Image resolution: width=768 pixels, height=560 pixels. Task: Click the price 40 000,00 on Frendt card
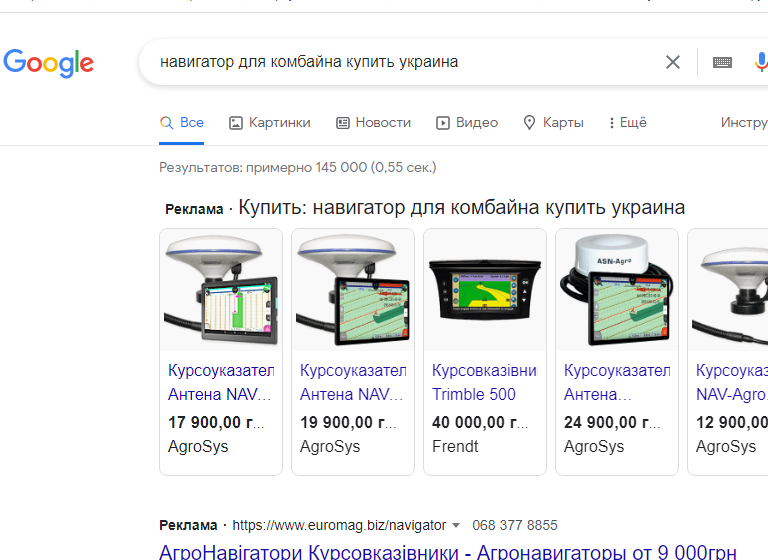point(480,422)
